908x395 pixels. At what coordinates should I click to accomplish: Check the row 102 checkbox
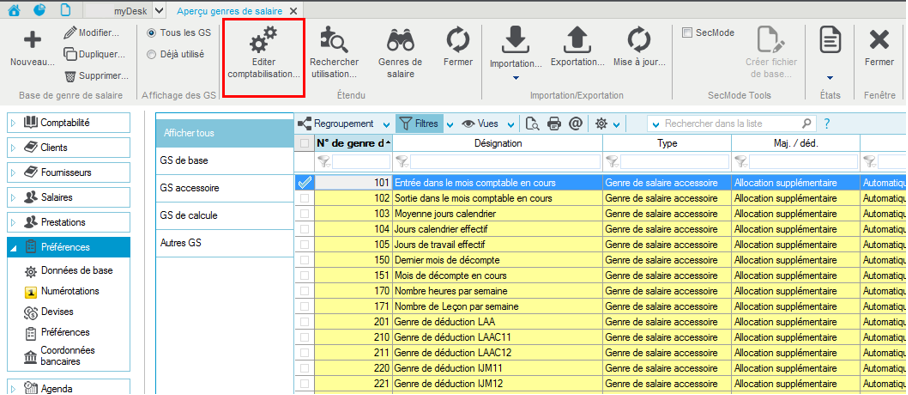click(304, 198)
